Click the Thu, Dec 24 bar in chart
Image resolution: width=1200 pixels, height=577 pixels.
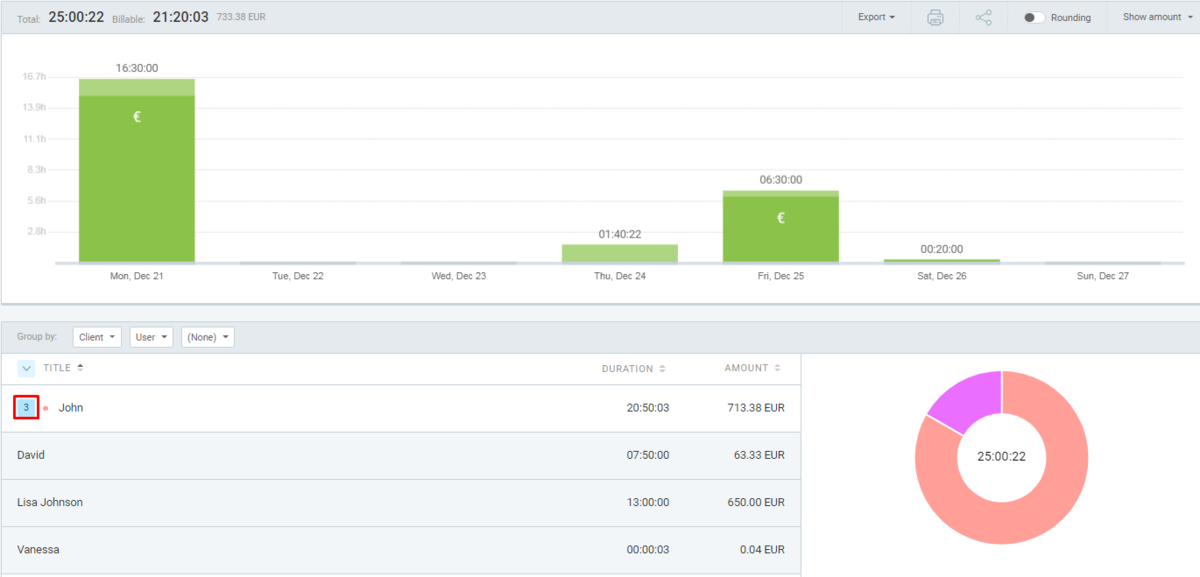point(619,253)
